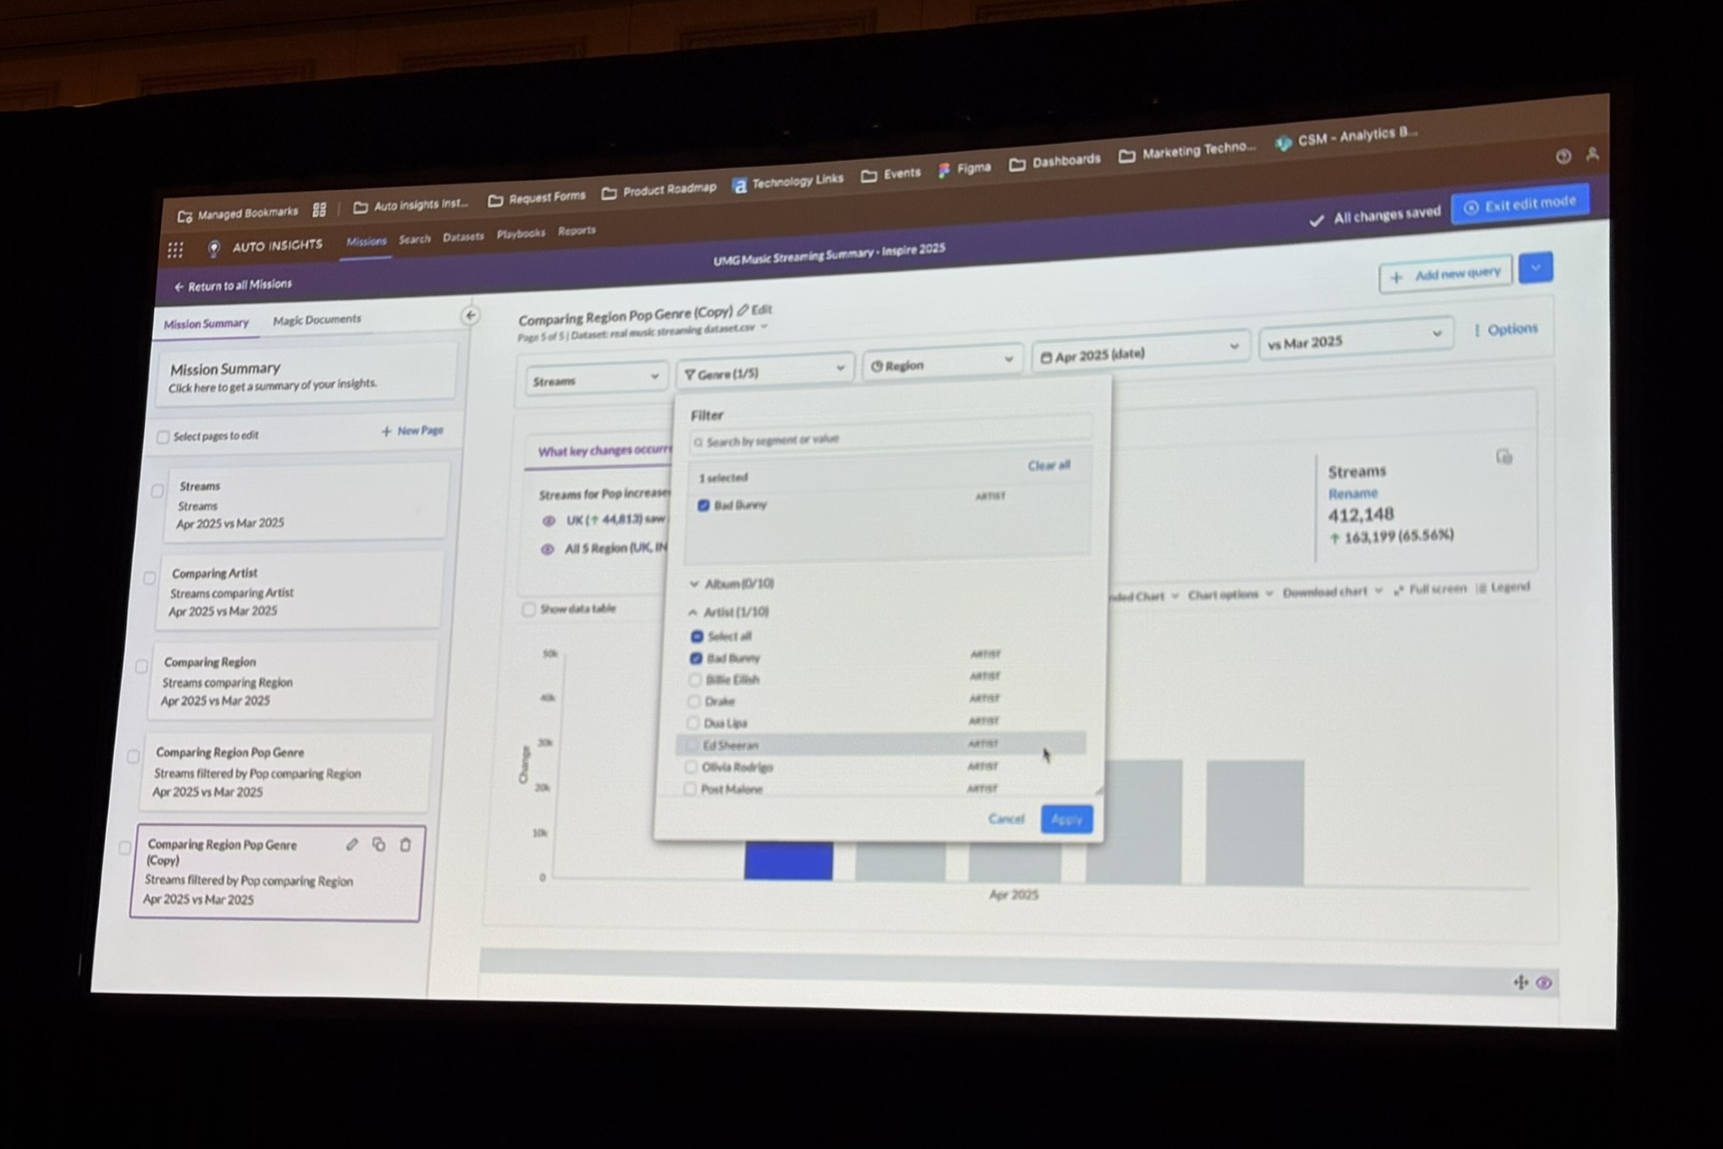
Task: Open the Managed Bookmarks folder
Action: point(238,214)
